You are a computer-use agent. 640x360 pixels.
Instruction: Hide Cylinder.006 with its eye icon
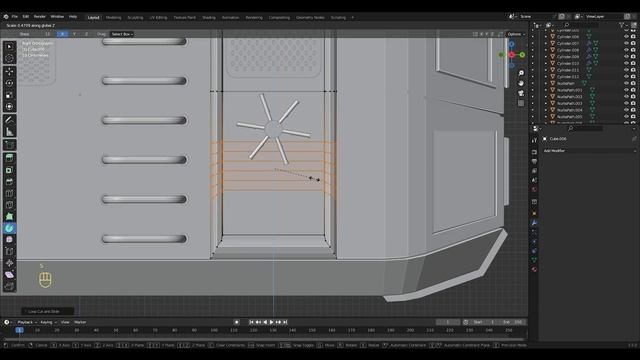click(627, 37)
